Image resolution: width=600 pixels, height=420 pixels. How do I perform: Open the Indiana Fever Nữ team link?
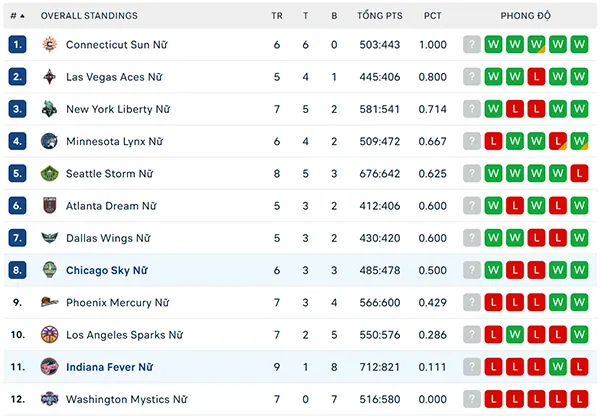109,367
